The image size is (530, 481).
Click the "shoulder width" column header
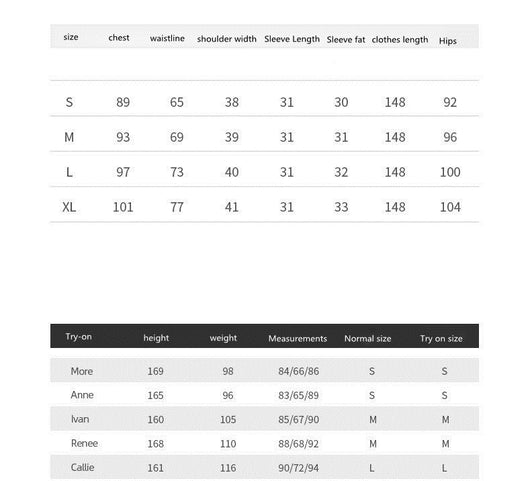pos(226,39)
